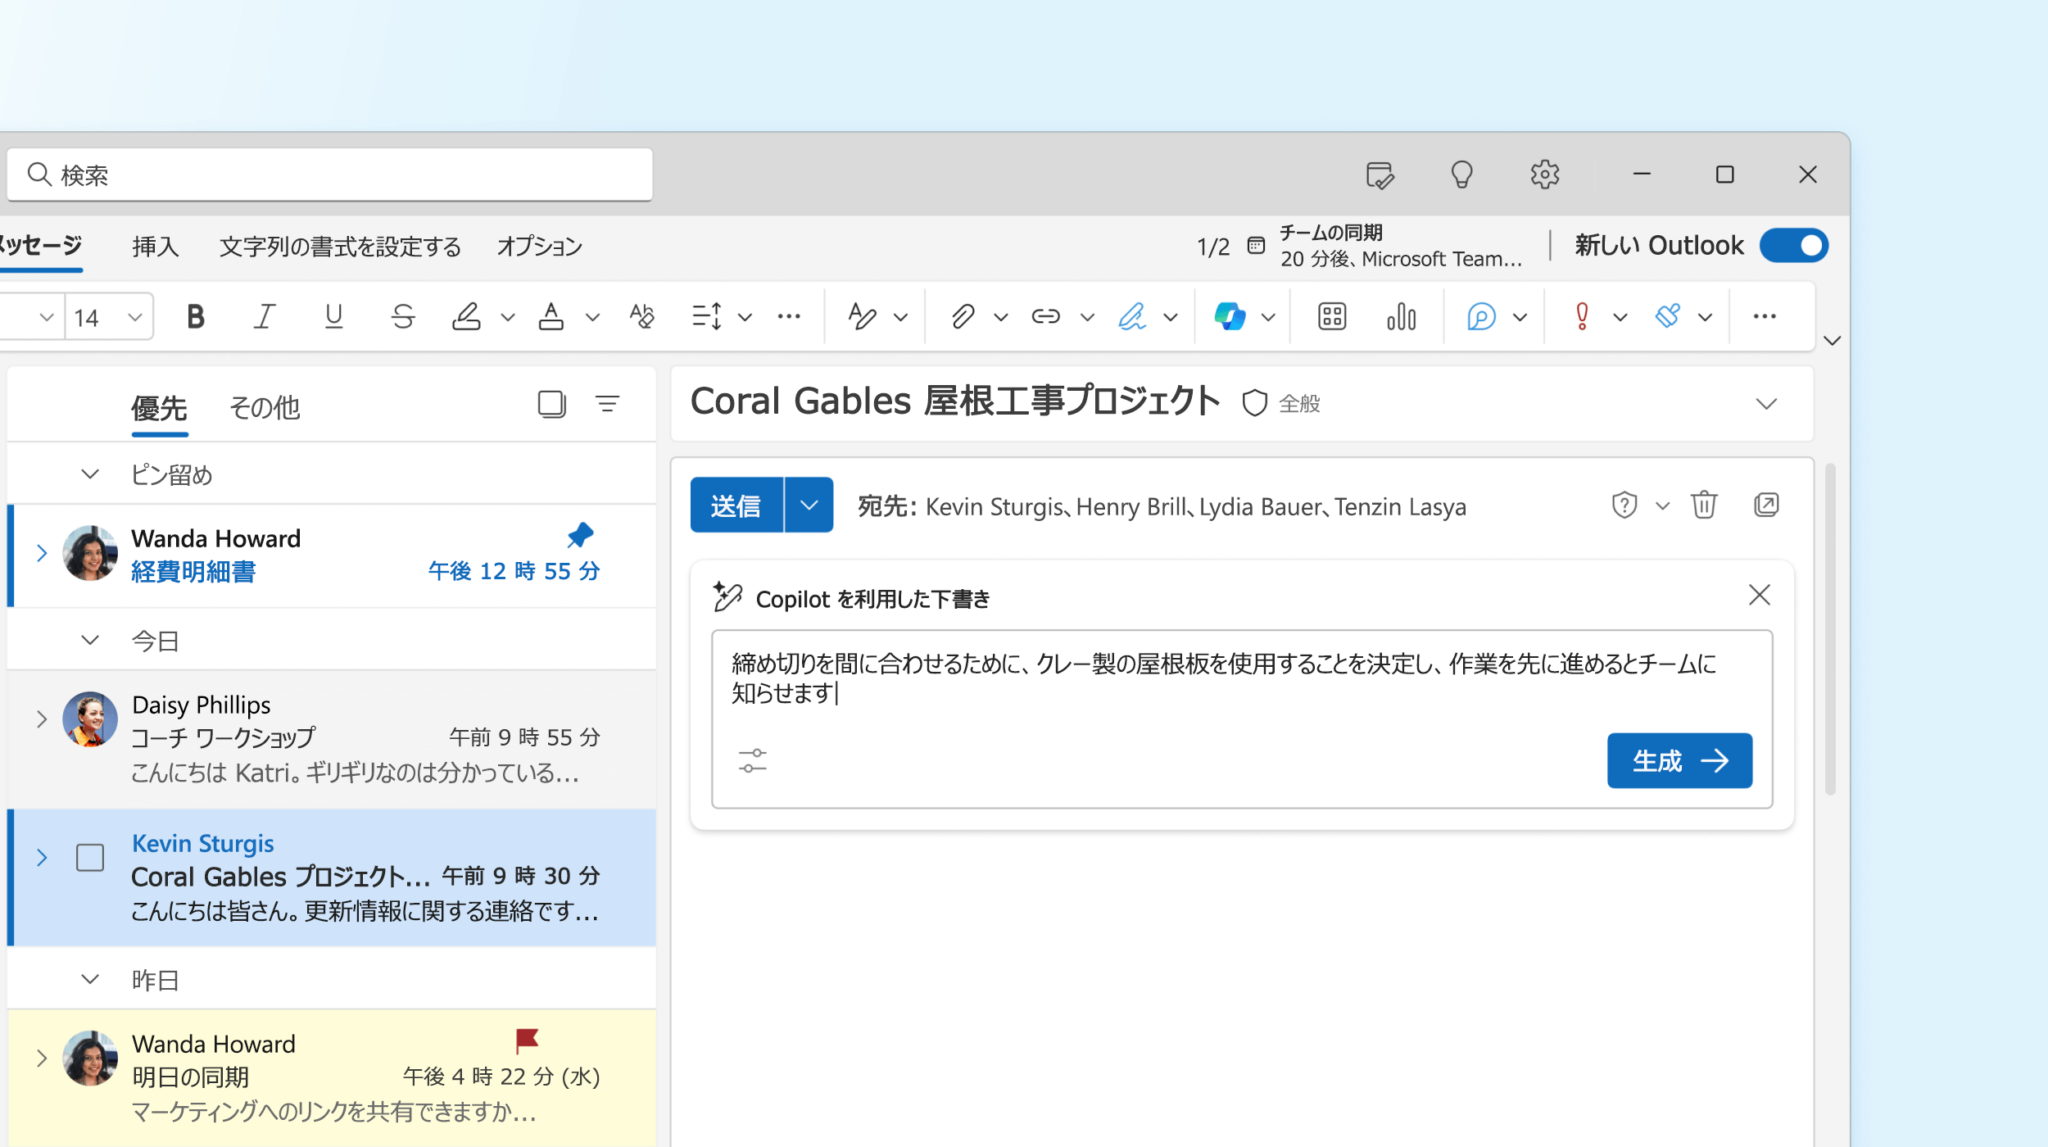Collapse the ピン留め group
The height and width of the screenshot is (1147, 2048).
point(90,474)
